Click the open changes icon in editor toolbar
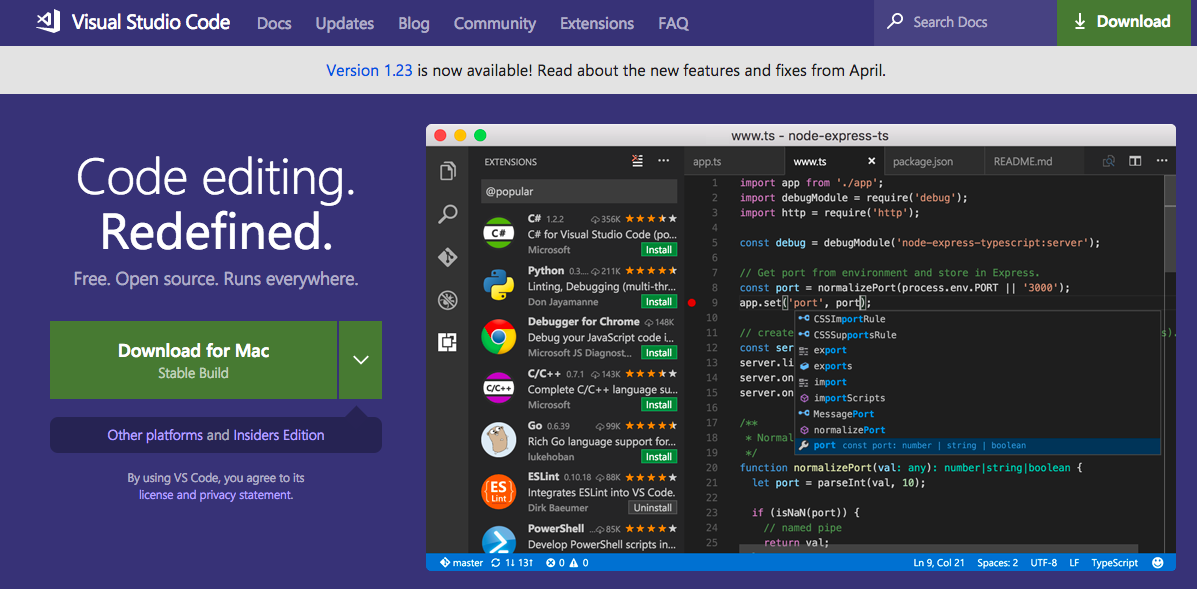Image resolution: width=1197 pixels, height=589 pixels. click(1109, 161)
